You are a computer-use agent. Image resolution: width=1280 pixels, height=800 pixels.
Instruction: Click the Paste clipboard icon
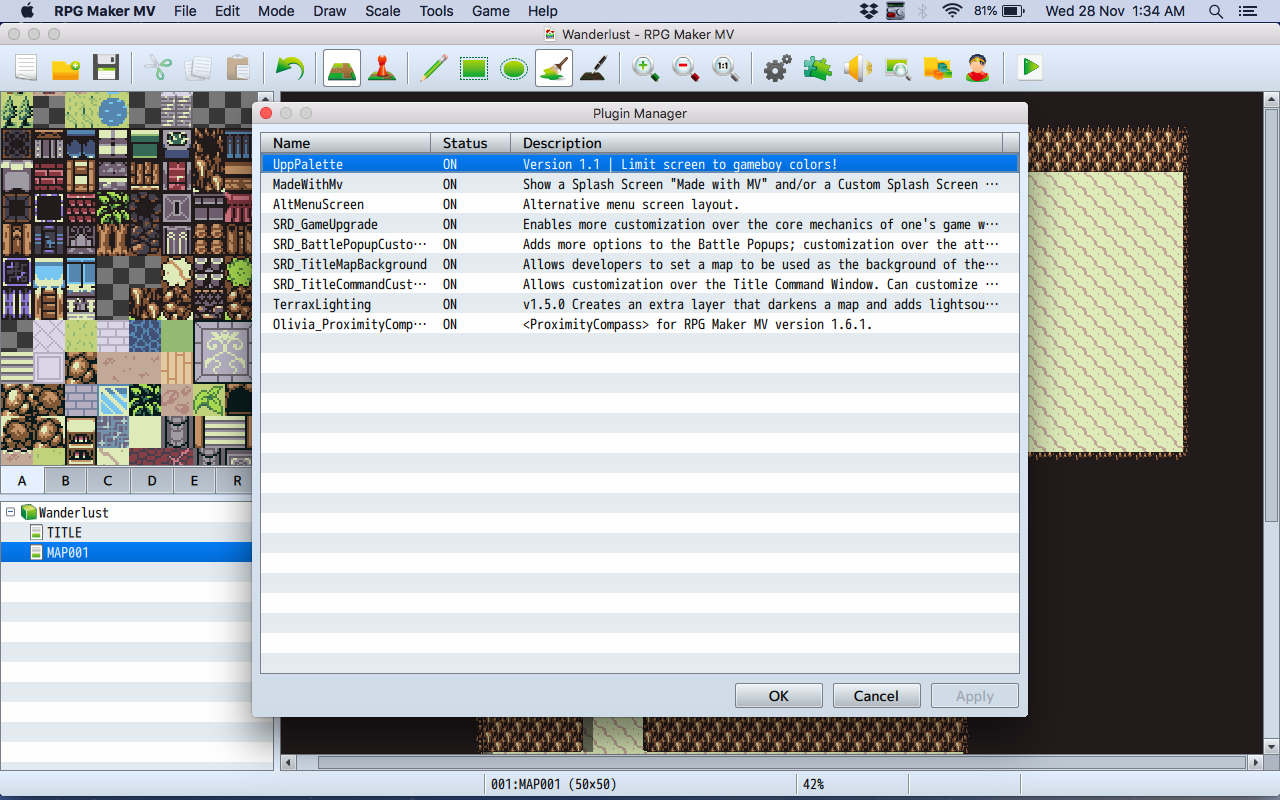[238, 68]
